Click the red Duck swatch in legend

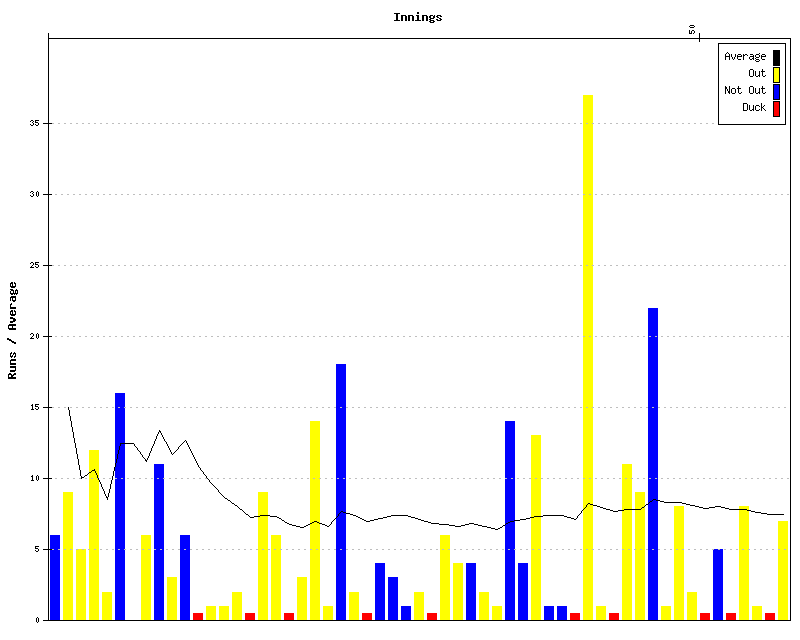[x=776, y=109]
